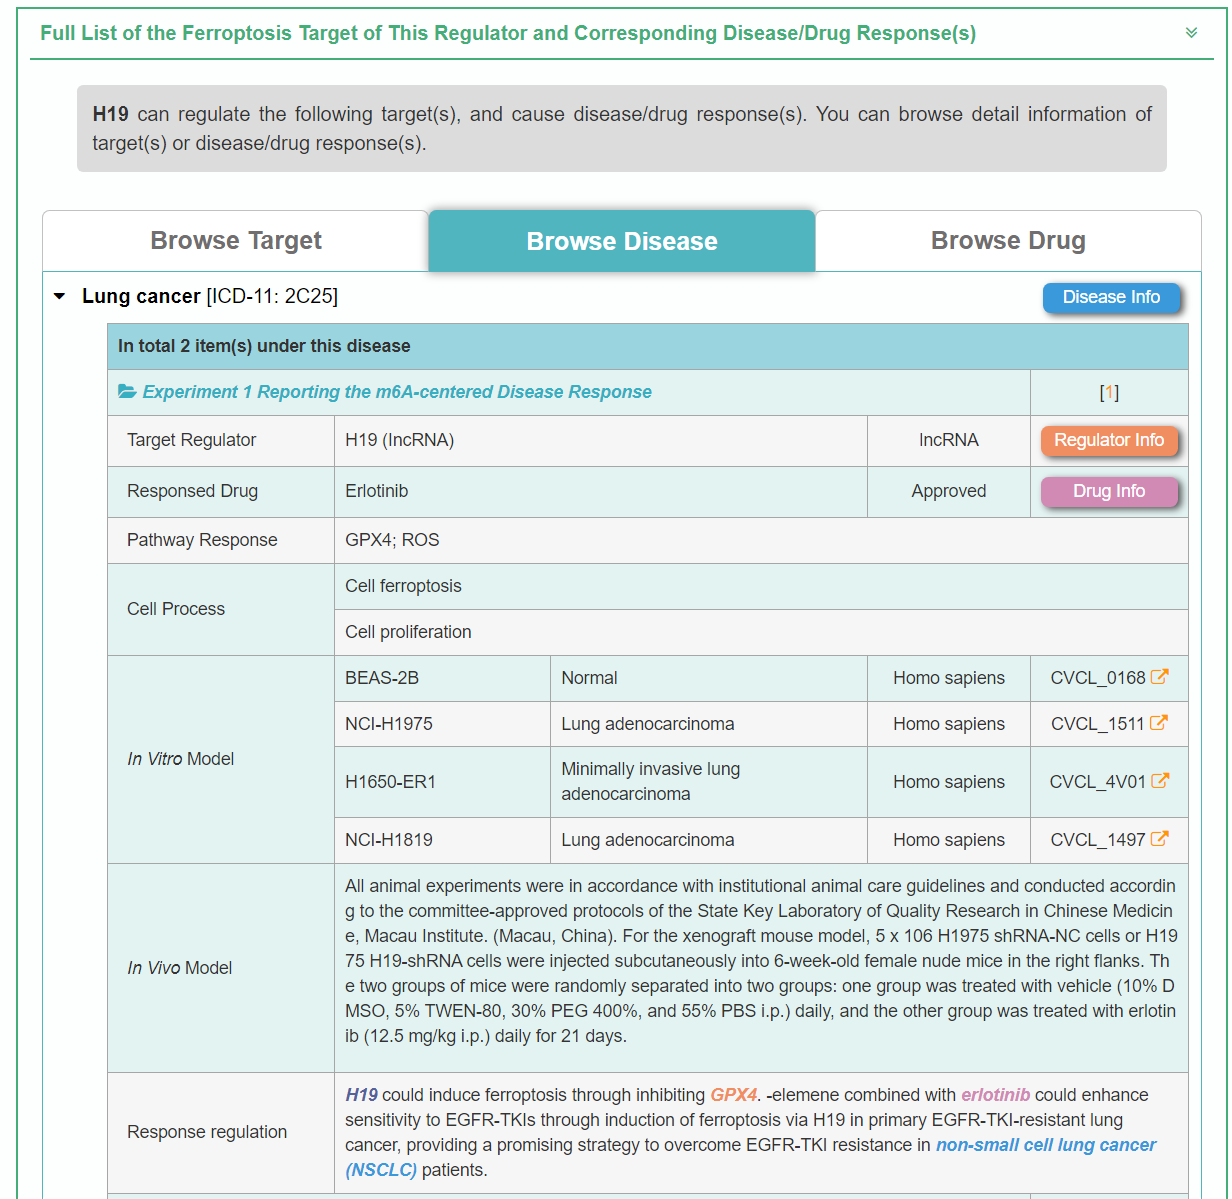The image size is (1232, 1199).
Task: Open external link icon for CVCL_0168
Action: [1159, 677]
